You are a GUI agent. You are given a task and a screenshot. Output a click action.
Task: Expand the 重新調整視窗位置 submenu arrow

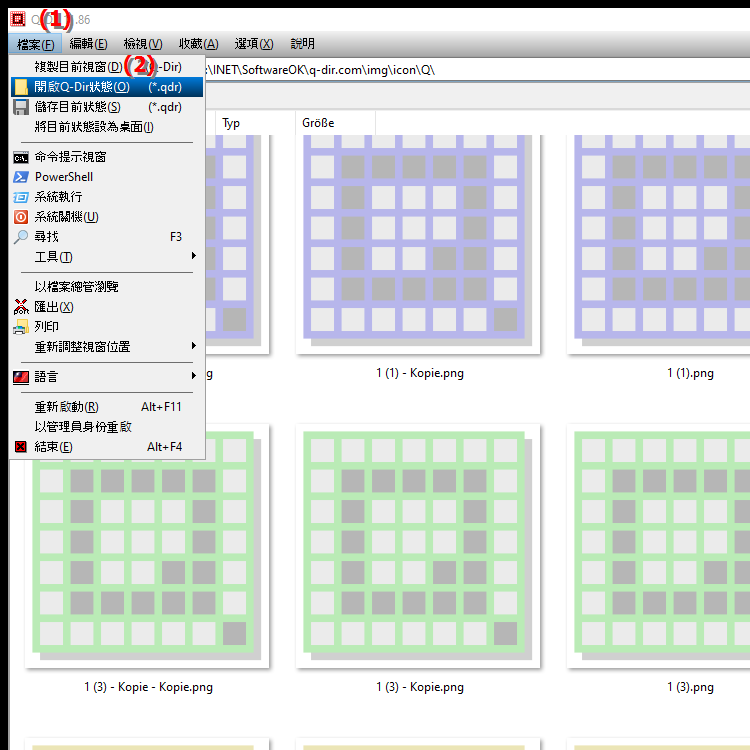194,346
